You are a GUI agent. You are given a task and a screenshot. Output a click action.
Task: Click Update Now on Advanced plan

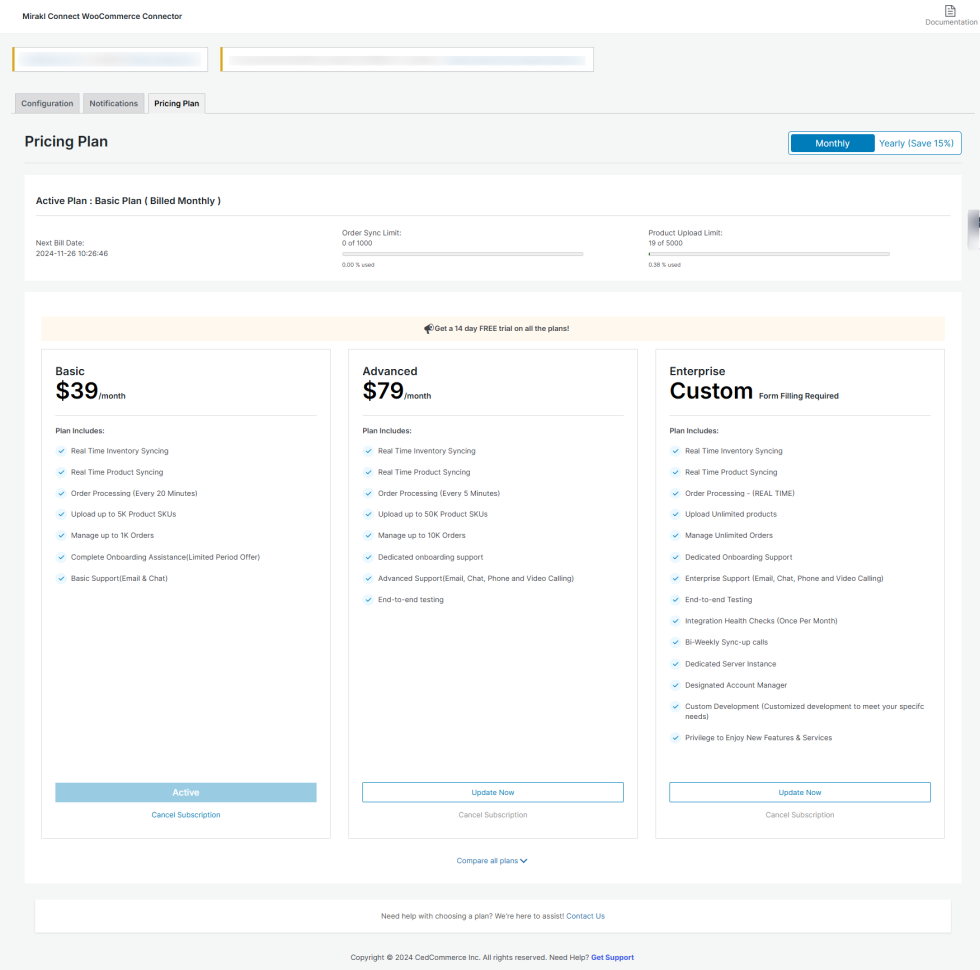coord(492,792)
